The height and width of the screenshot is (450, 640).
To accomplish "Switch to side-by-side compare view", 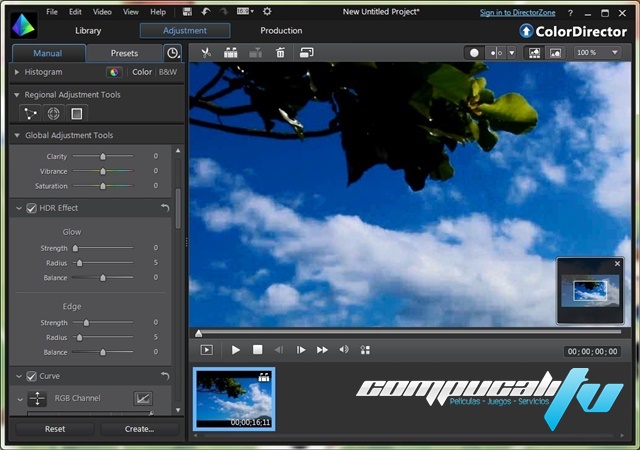I will [x=496, y=53].
